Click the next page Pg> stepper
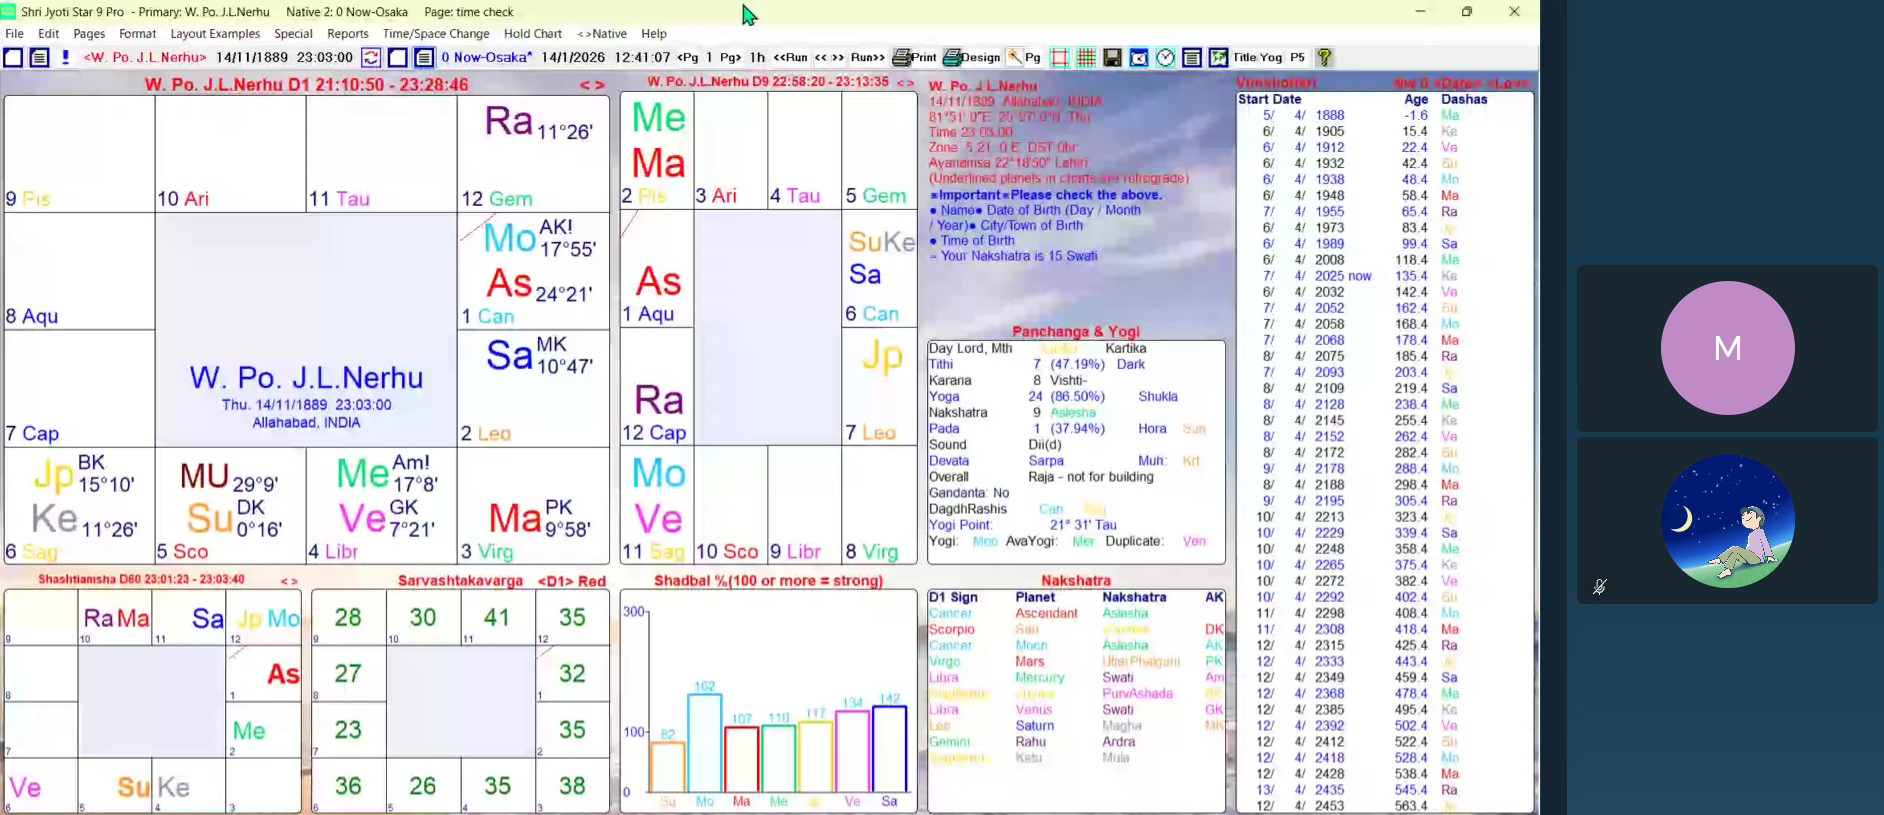This screenshot has height=815, width=1884. click(730, 58)
